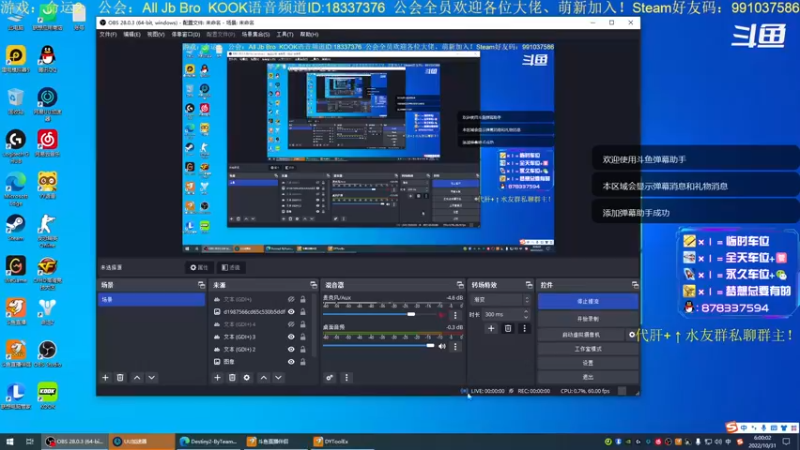Open OBS Studio desktop shortcut

(47, 354)
